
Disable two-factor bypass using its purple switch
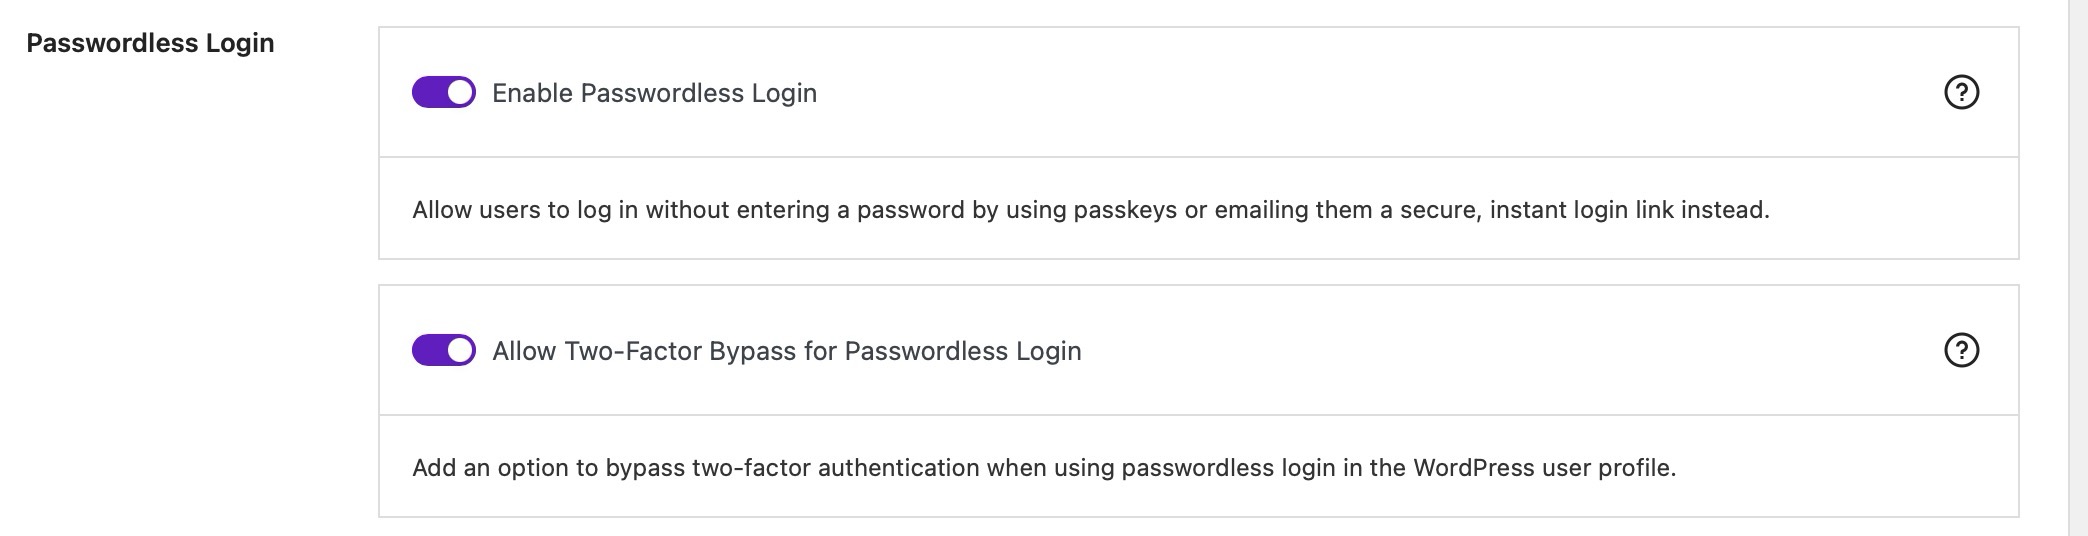coord(443,351)
